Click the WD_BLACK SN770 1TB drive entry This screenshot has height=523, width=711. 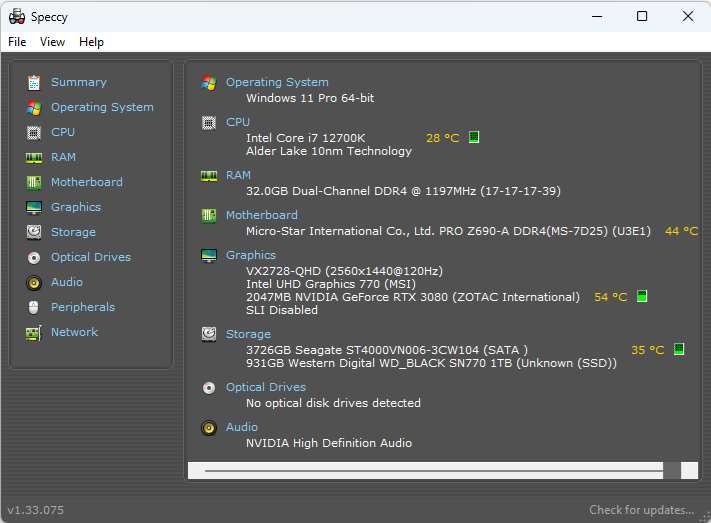(x=431, y=363)
